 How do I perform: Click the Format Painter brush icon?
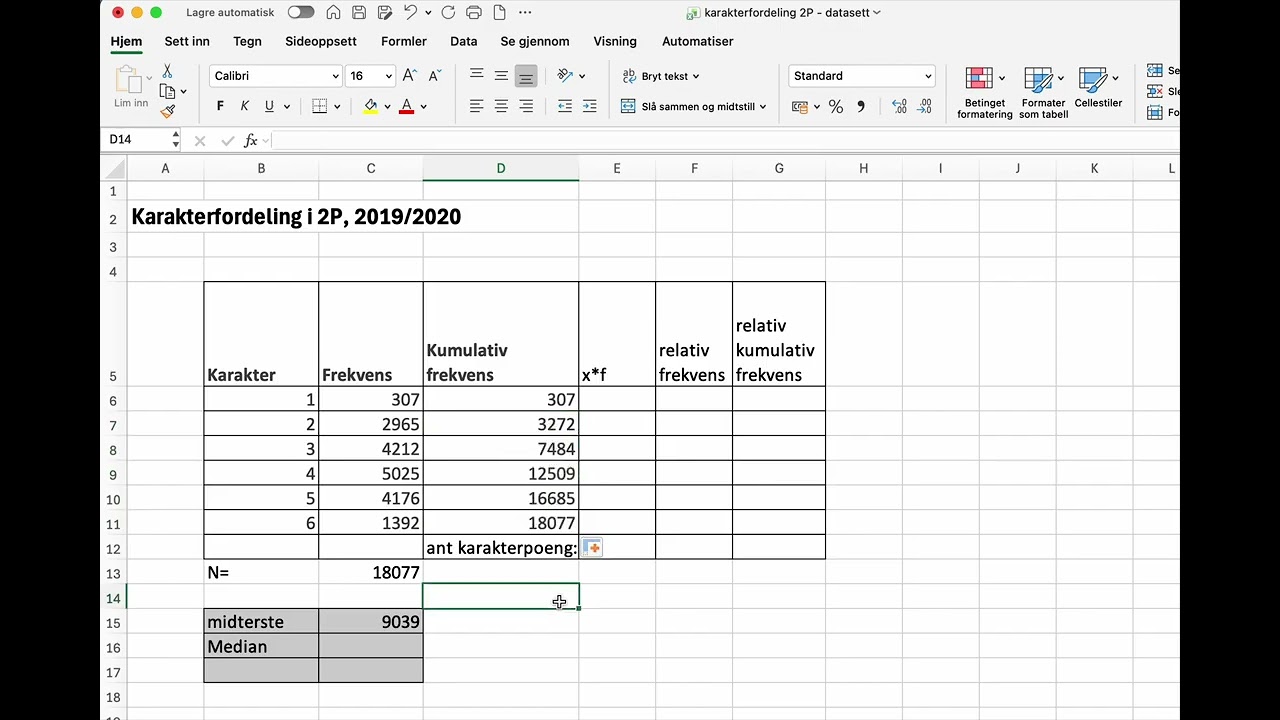click(x=167, y=111)
